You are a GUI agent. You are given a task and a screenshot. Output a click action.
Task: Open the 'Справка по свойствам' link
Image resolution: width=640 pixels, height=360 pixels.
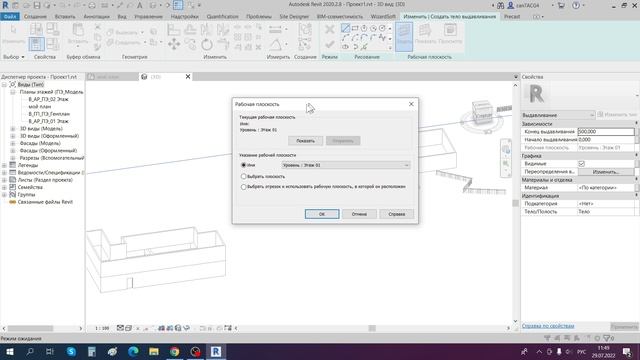pos(548,326)
